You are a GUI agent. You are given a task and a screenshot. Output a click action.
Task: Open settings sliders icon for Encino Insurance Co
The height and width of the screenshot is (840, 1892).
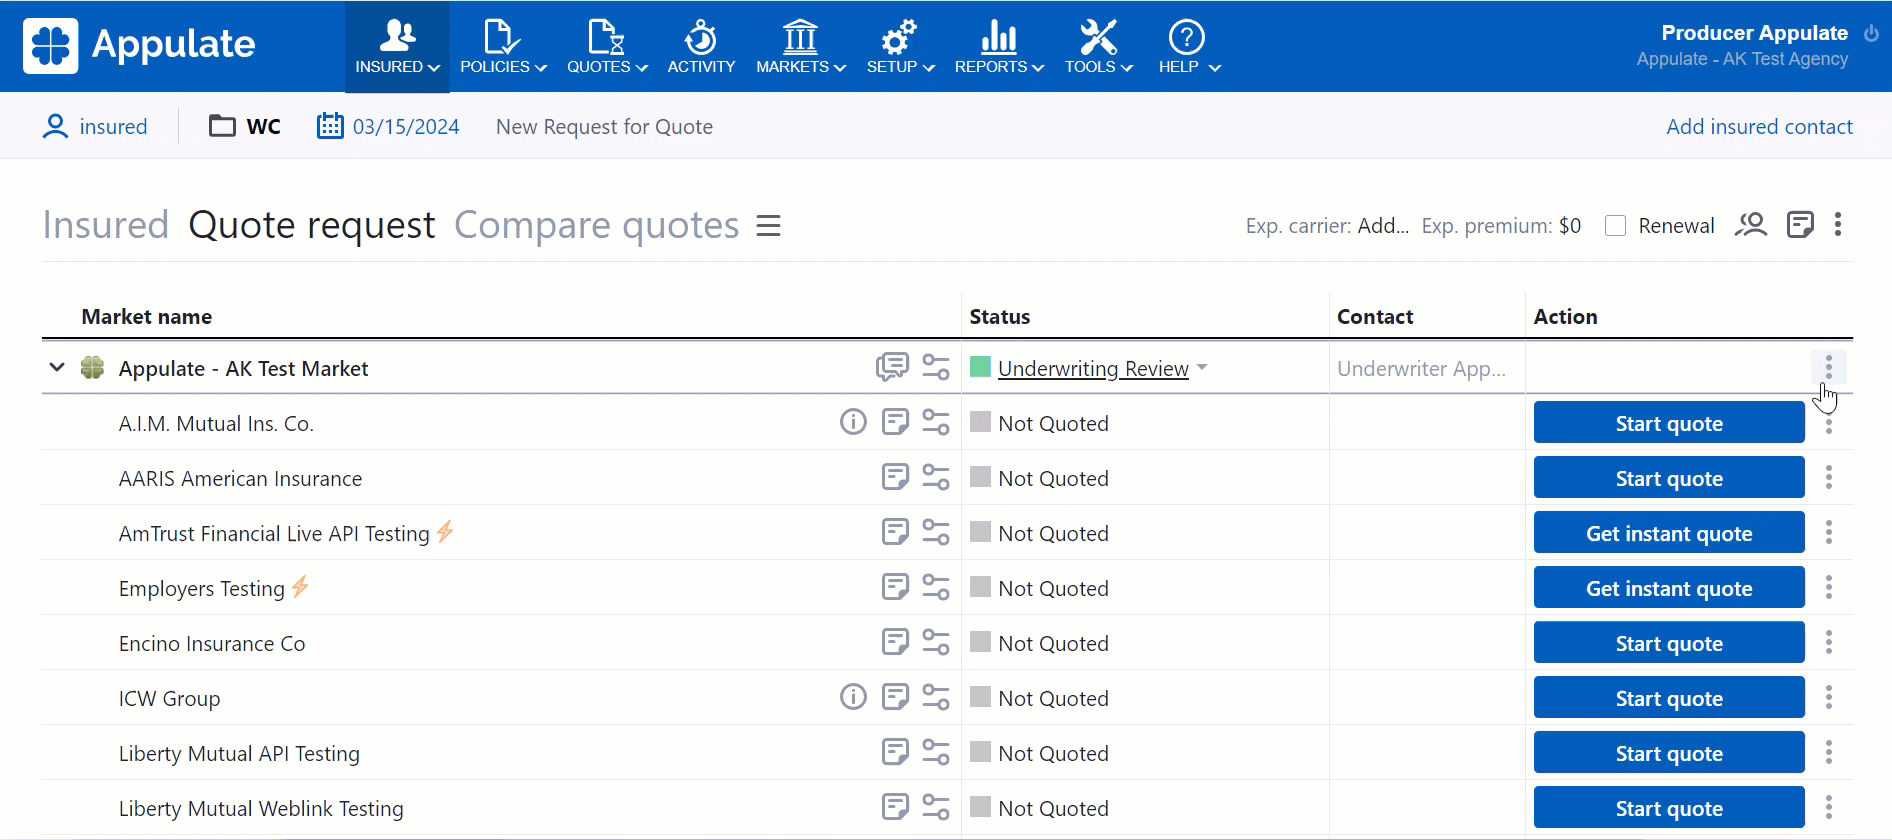pos(936,642)
